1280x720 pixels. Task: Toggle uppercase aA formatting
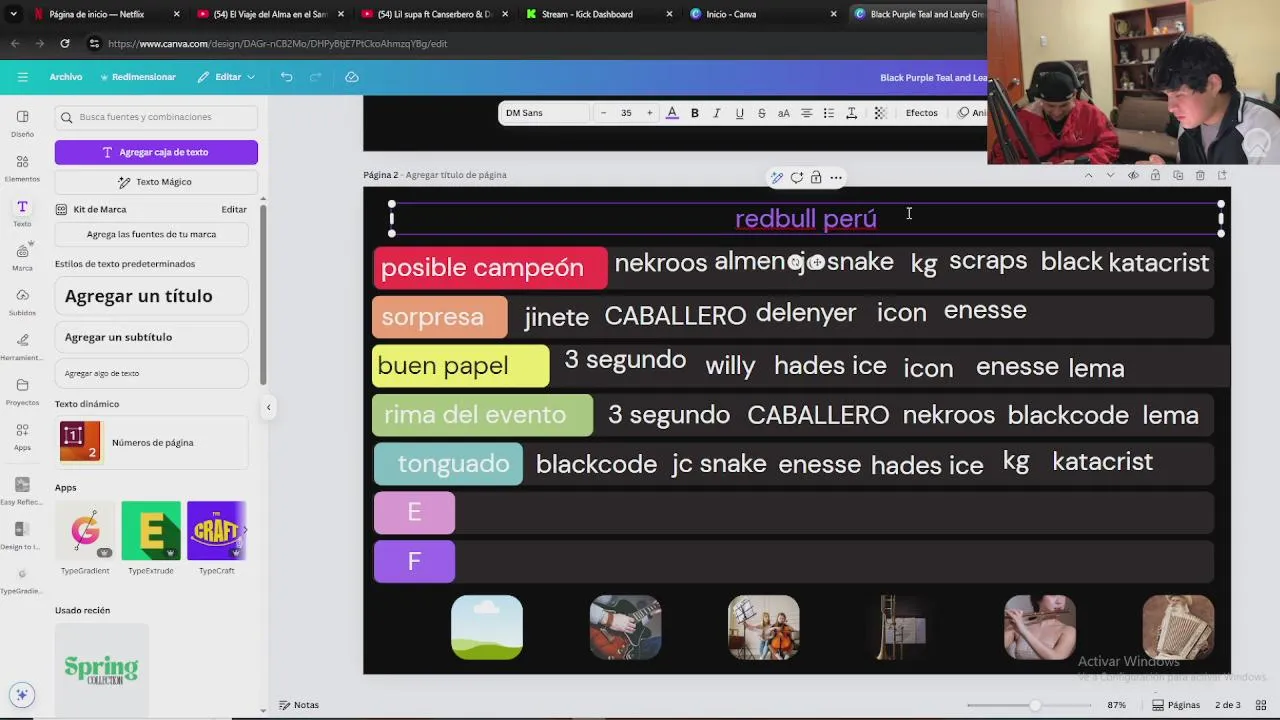(784, 113)
